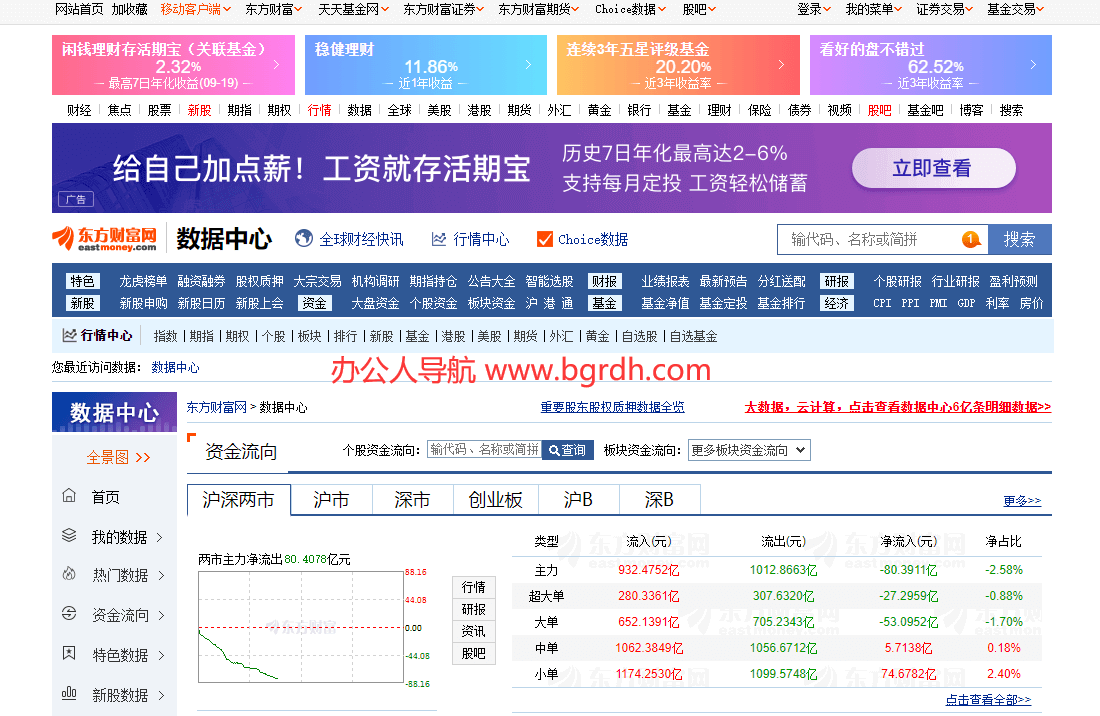Switch to 沪B tab
The height and width of the screenshot is (716, 1100).
click(578, 499)
